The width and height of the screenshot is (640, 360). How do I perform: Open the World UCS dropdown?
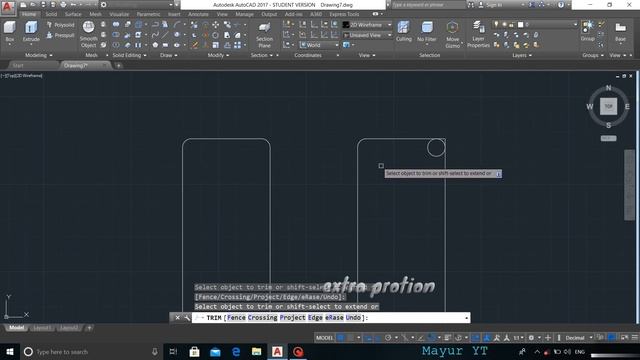[x=319, y=45]
